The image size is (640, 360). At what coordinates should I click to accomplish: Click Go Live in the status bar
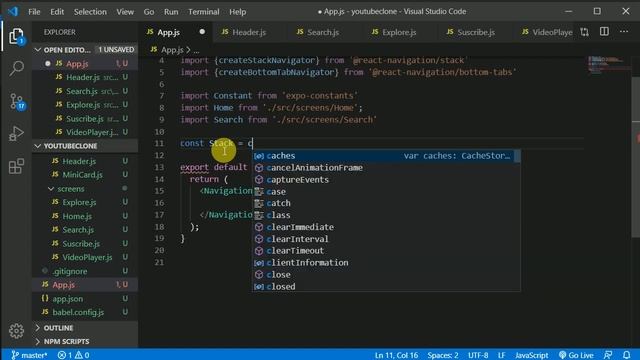point(576,355)
